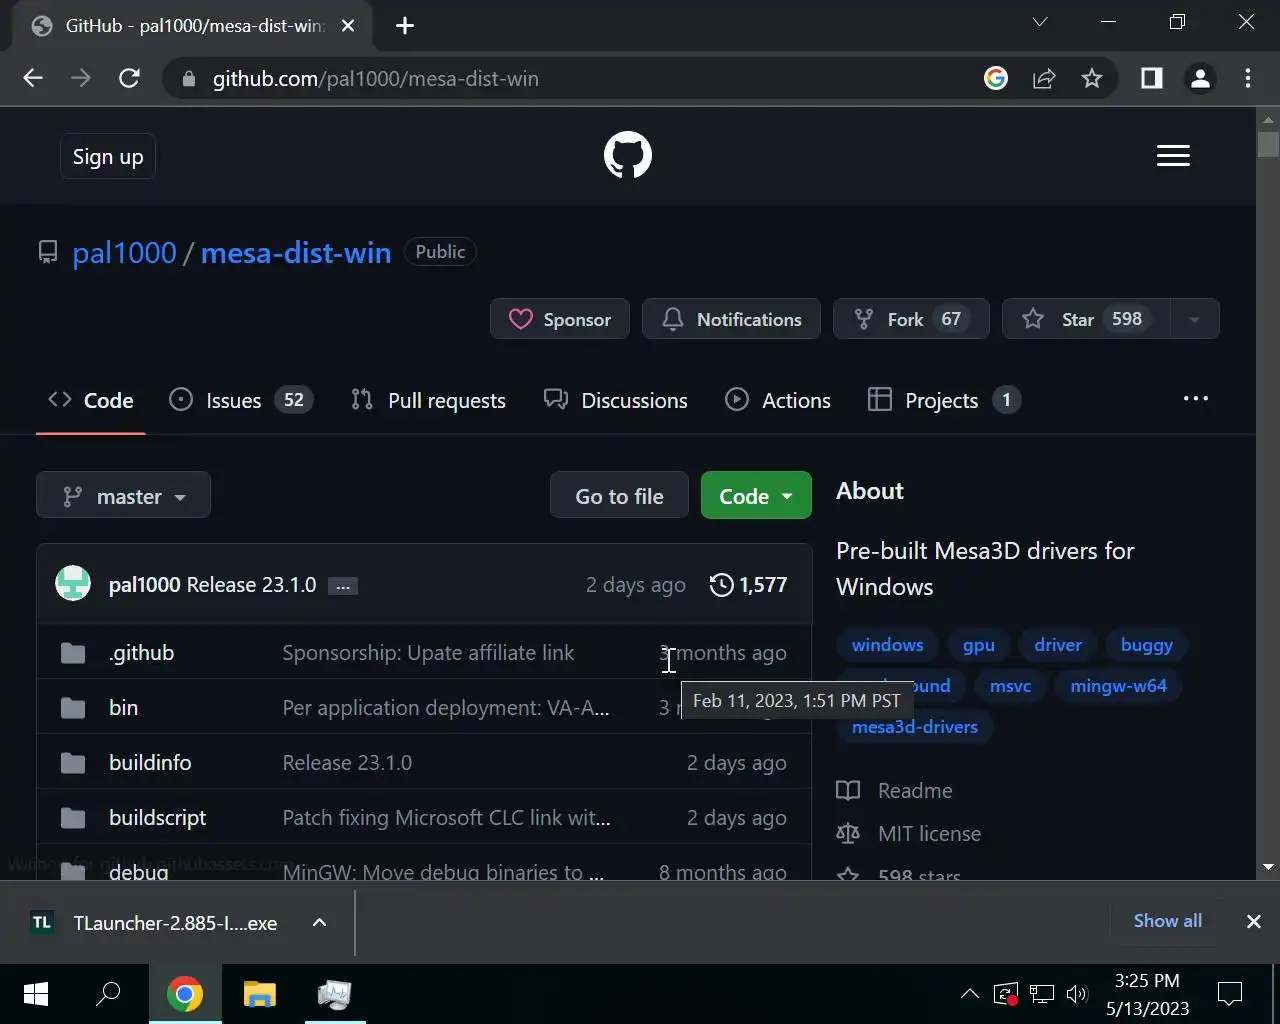Screen dimensions: 1280x1024
Task: Open the Chrome tab search chevron
Action: click(x=1040, y=22)
